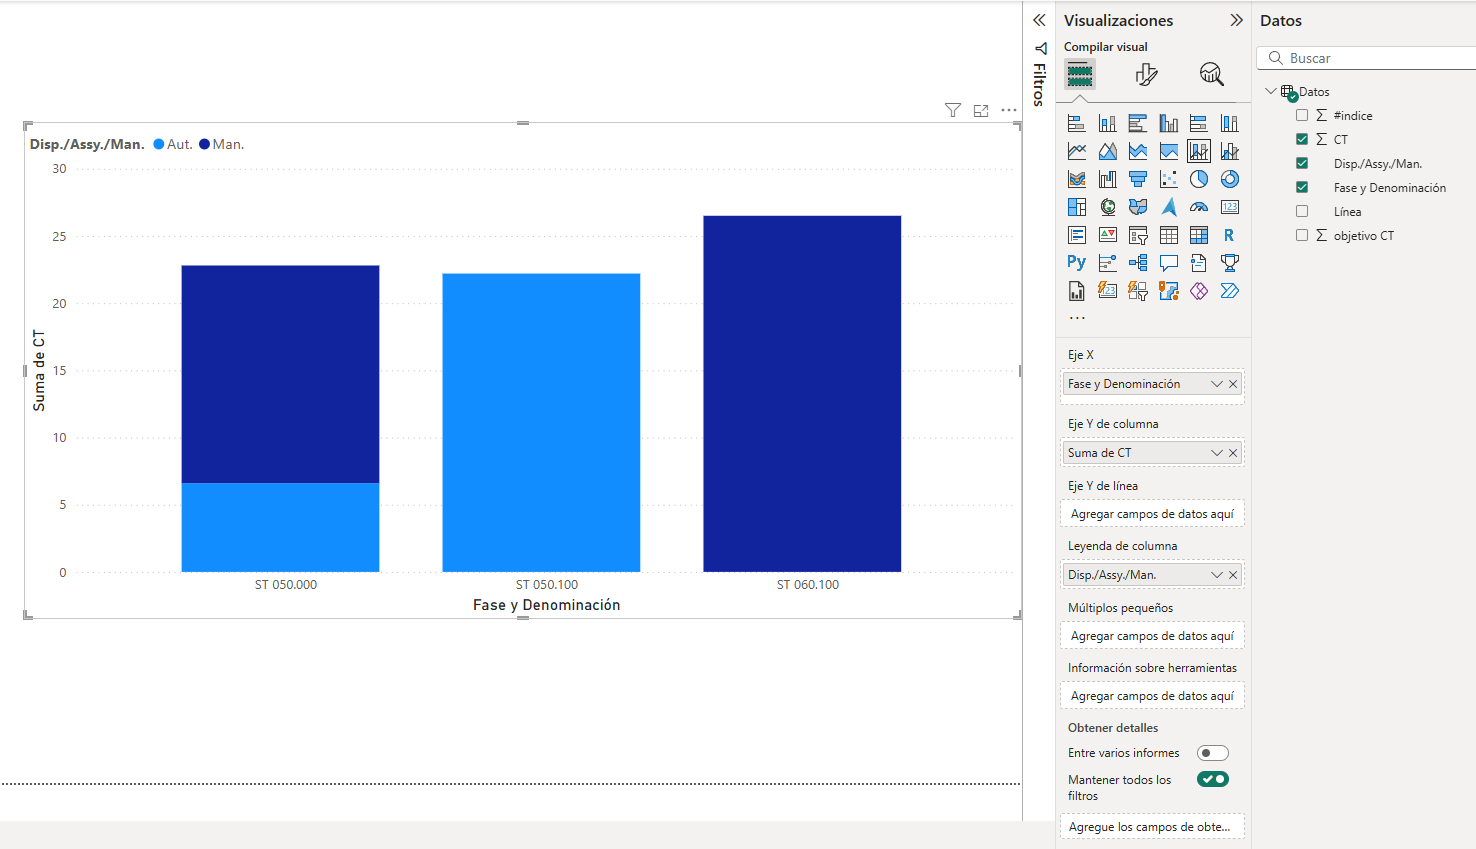
Task: Select the matrix visual
Action: coord(1199,235)
